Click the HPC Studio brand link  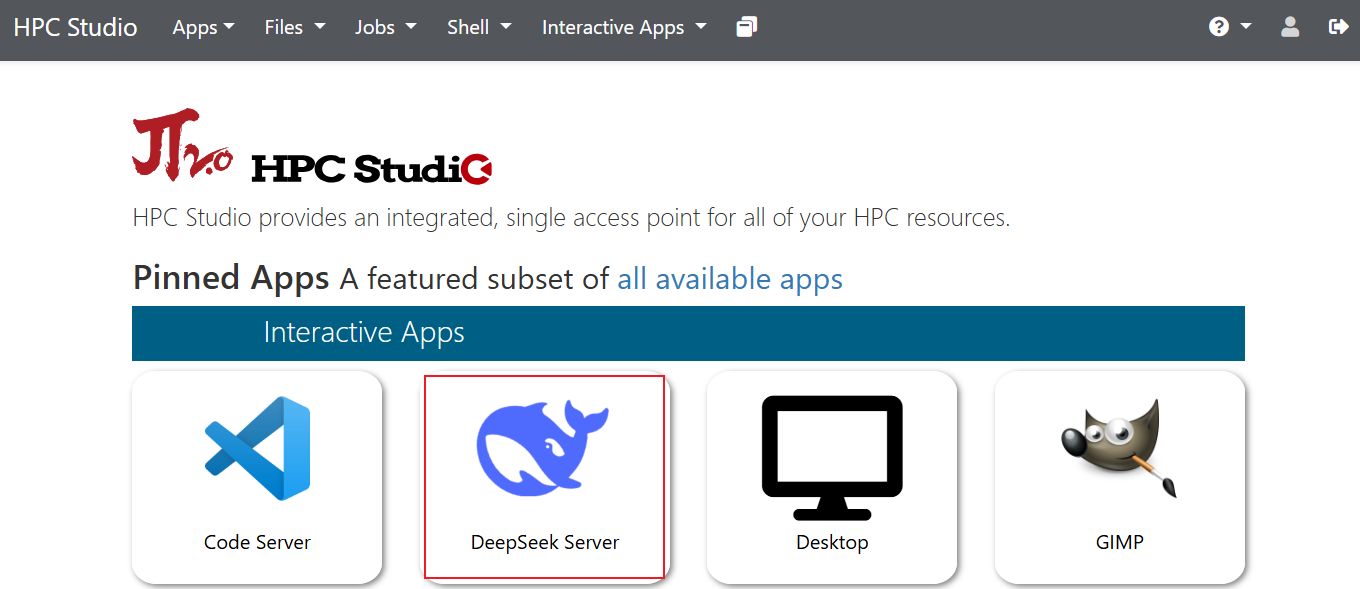(x=75, y=27)
